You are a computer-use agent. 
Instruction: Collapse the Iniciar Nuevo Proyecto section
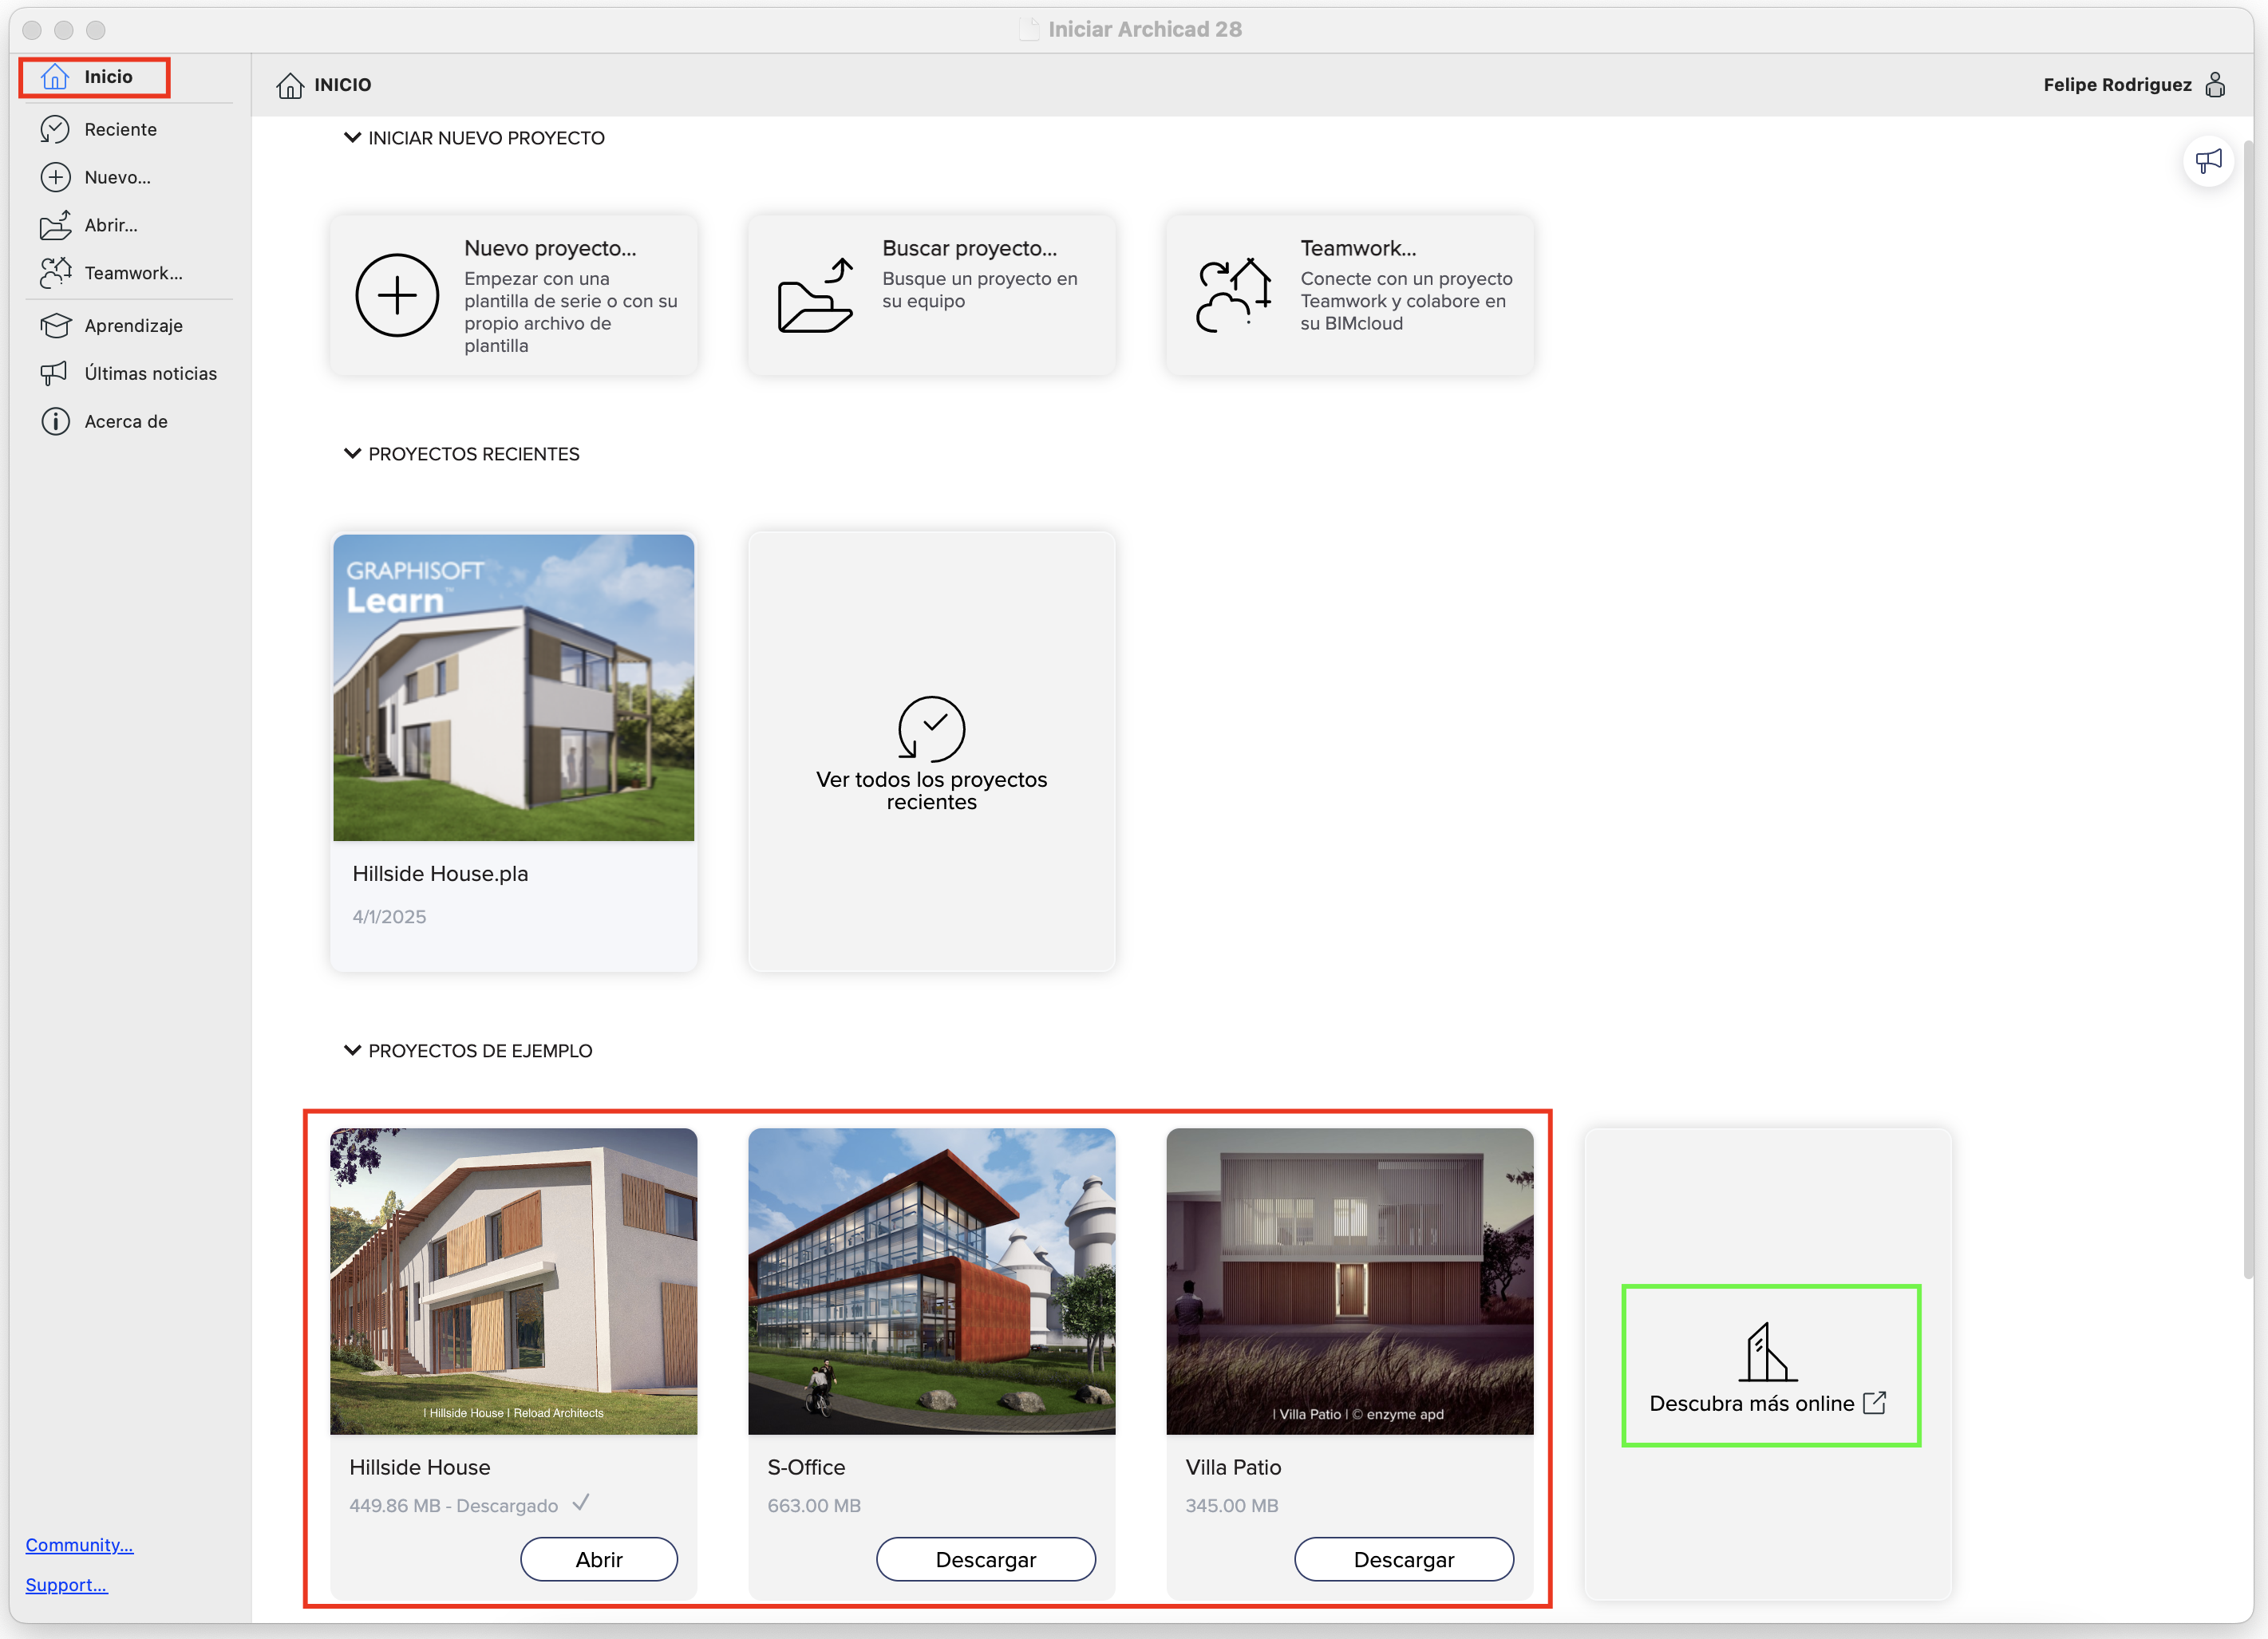tap(352, 137)
